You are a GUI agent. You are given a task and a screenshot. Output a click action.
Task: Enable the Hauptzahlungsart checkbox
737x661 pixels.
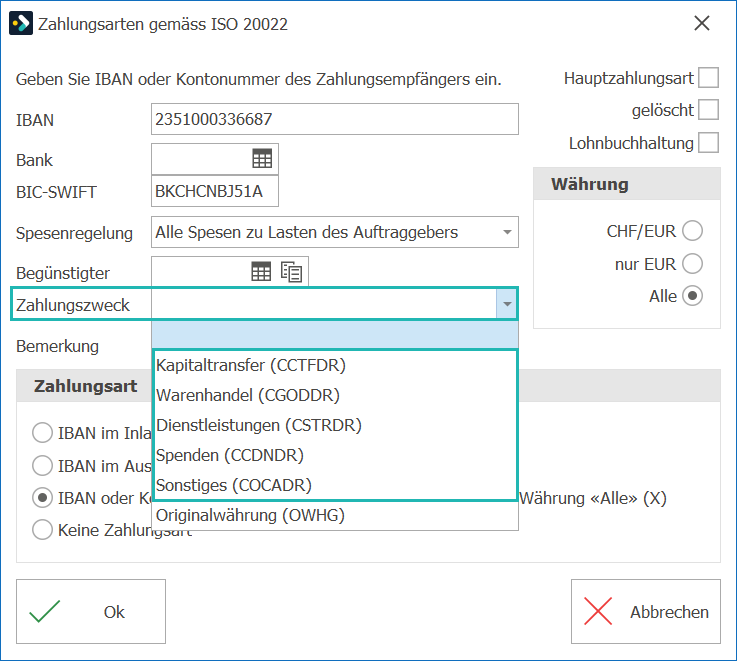click(708, 78)
